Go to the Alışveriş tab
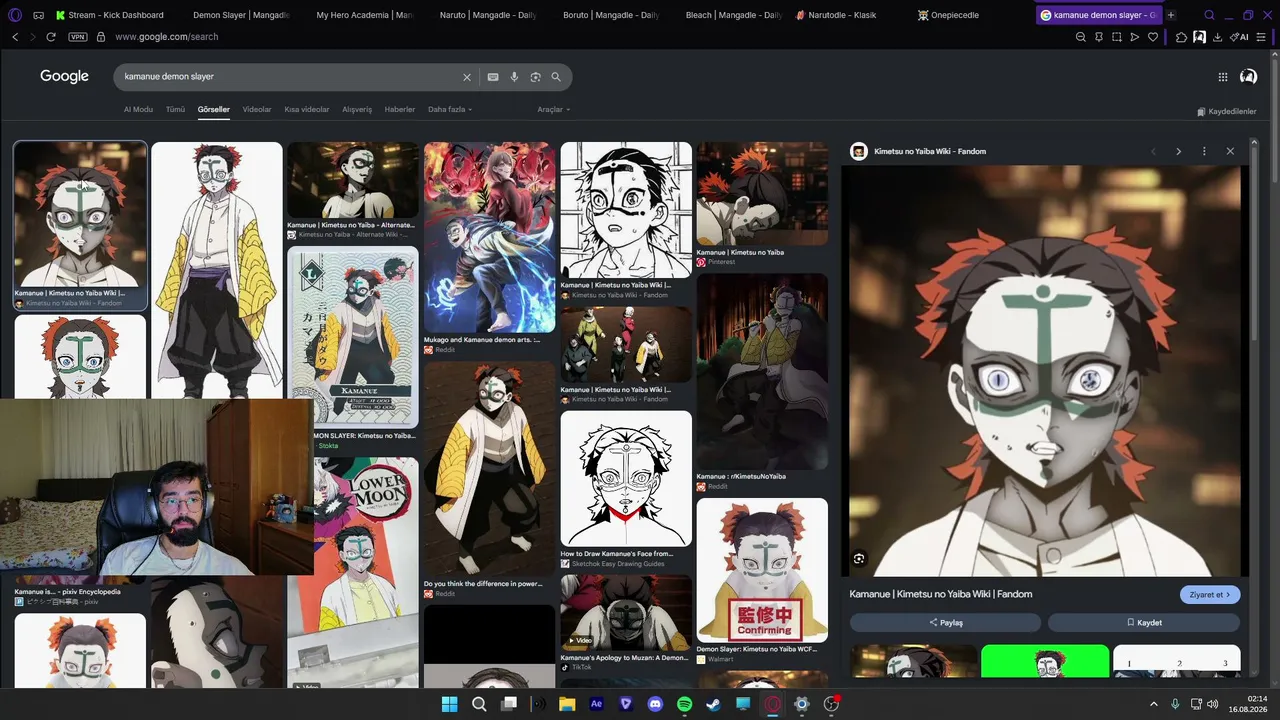This screenshot has height=720, width=1280. coord(357,109)
